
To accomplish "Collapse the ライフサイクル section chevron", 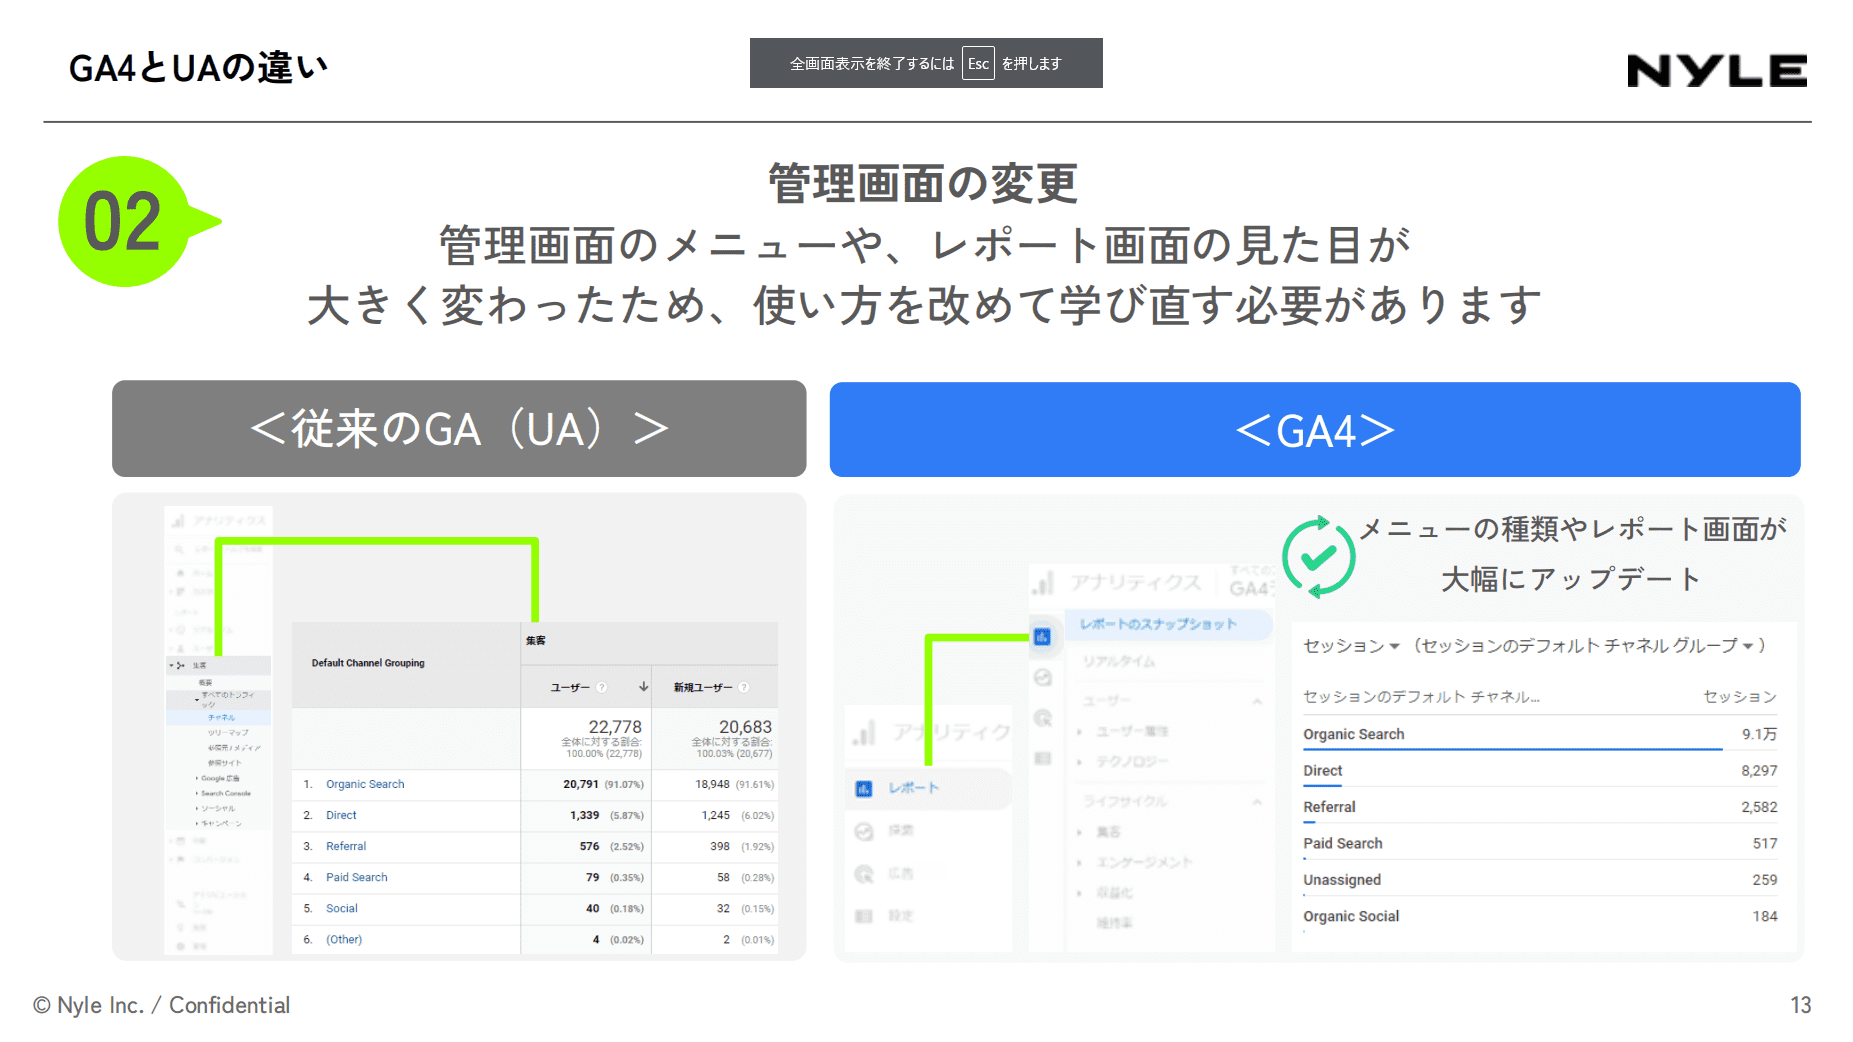I will (x=1257, y=802).
